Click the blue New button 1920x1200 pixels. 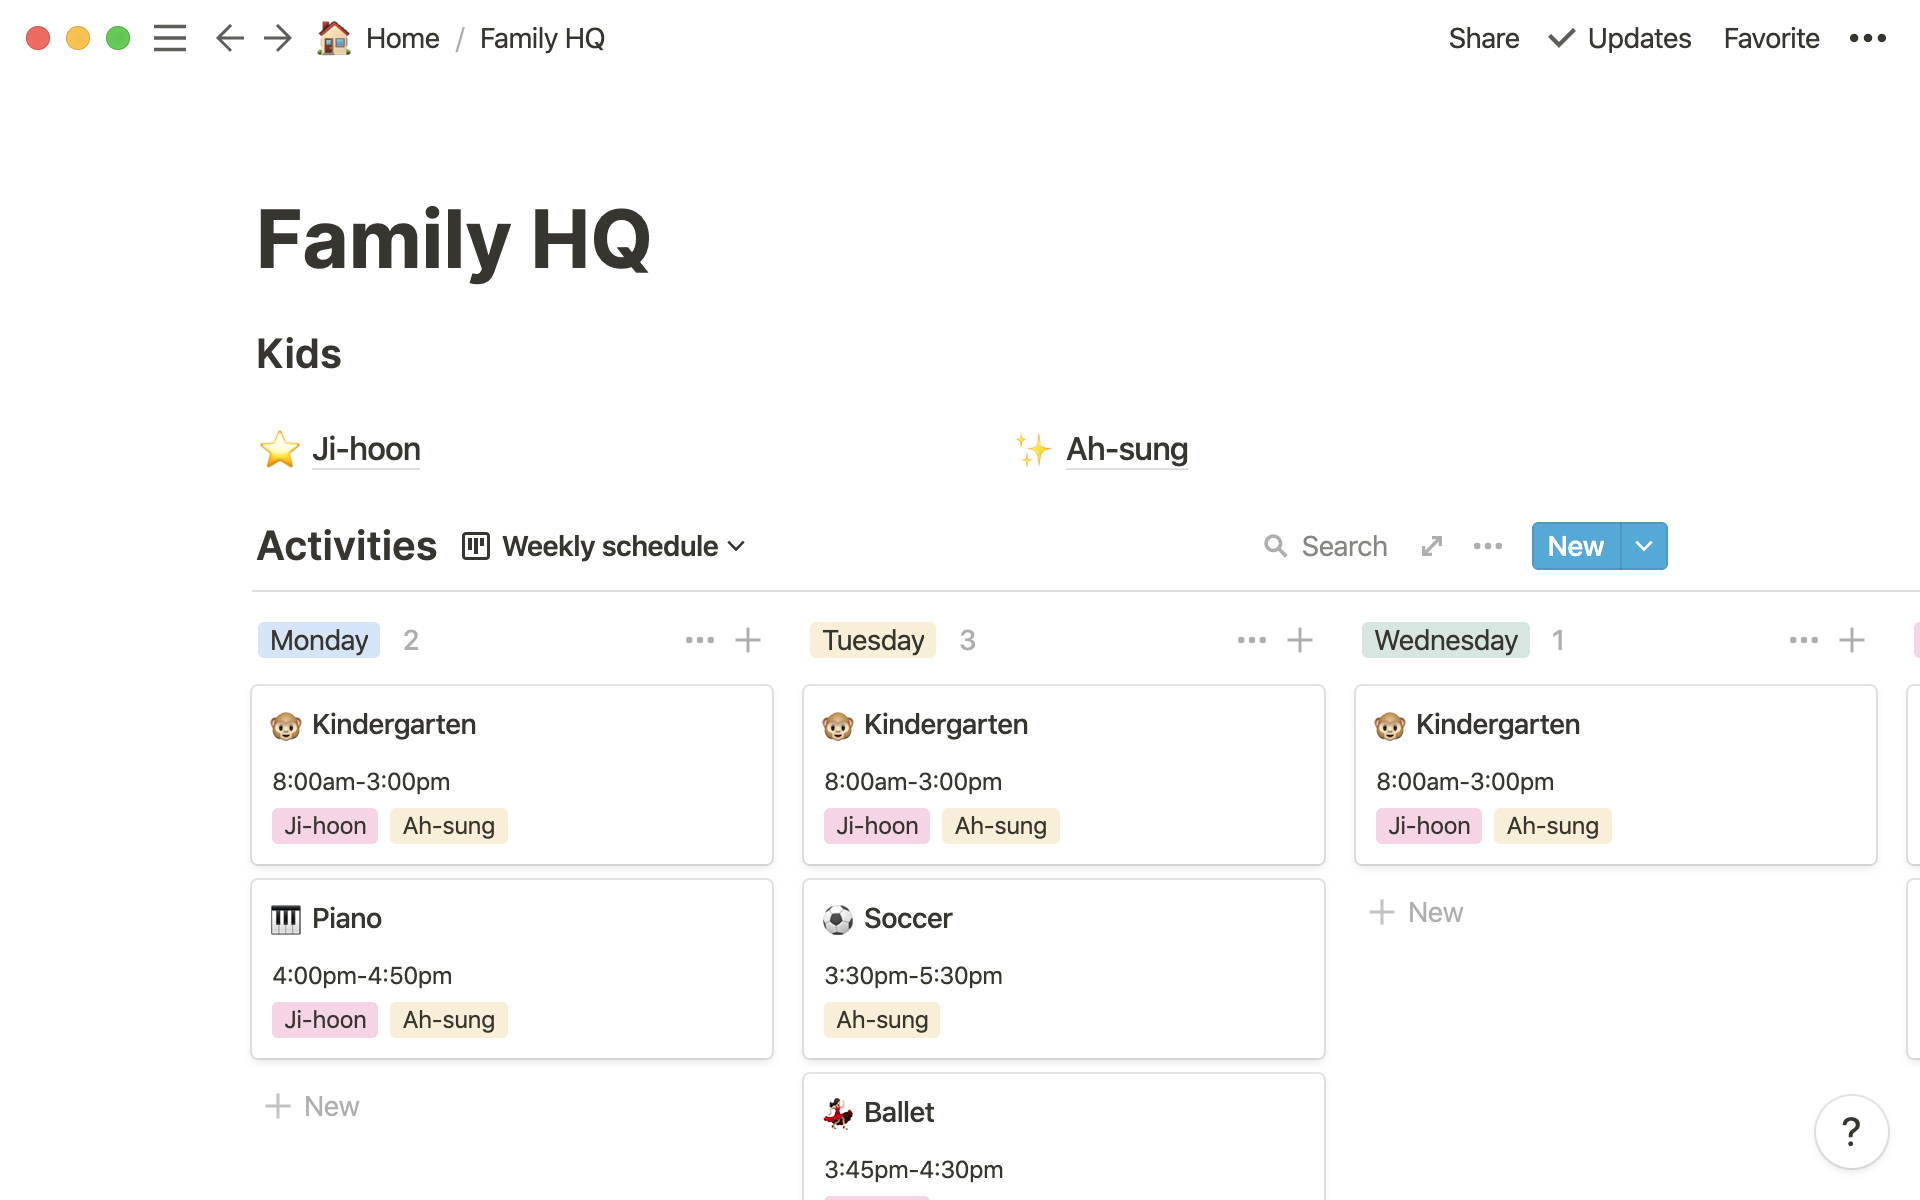pos(1576,546)
